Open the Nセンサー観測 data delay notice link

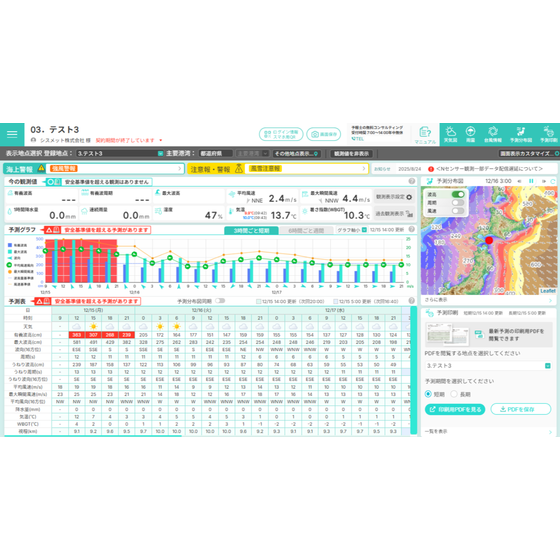[489, 169]
